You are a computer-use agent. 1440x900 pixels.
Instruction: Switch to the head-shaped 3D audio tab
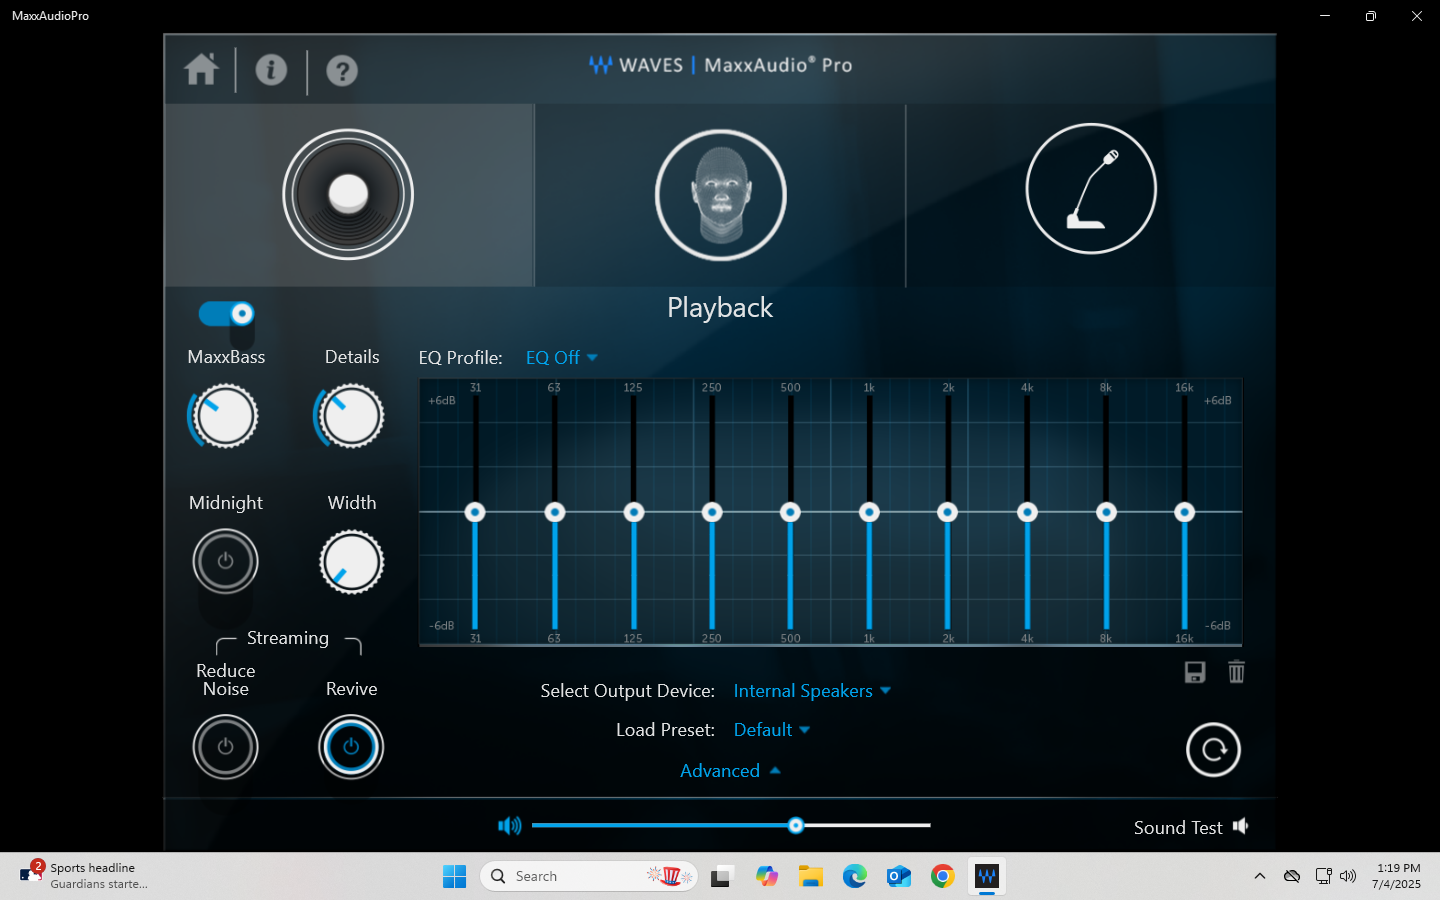pos(720,194)
